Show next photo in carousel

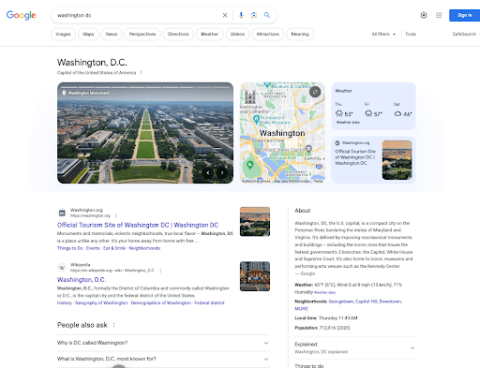tap(222, 173)
